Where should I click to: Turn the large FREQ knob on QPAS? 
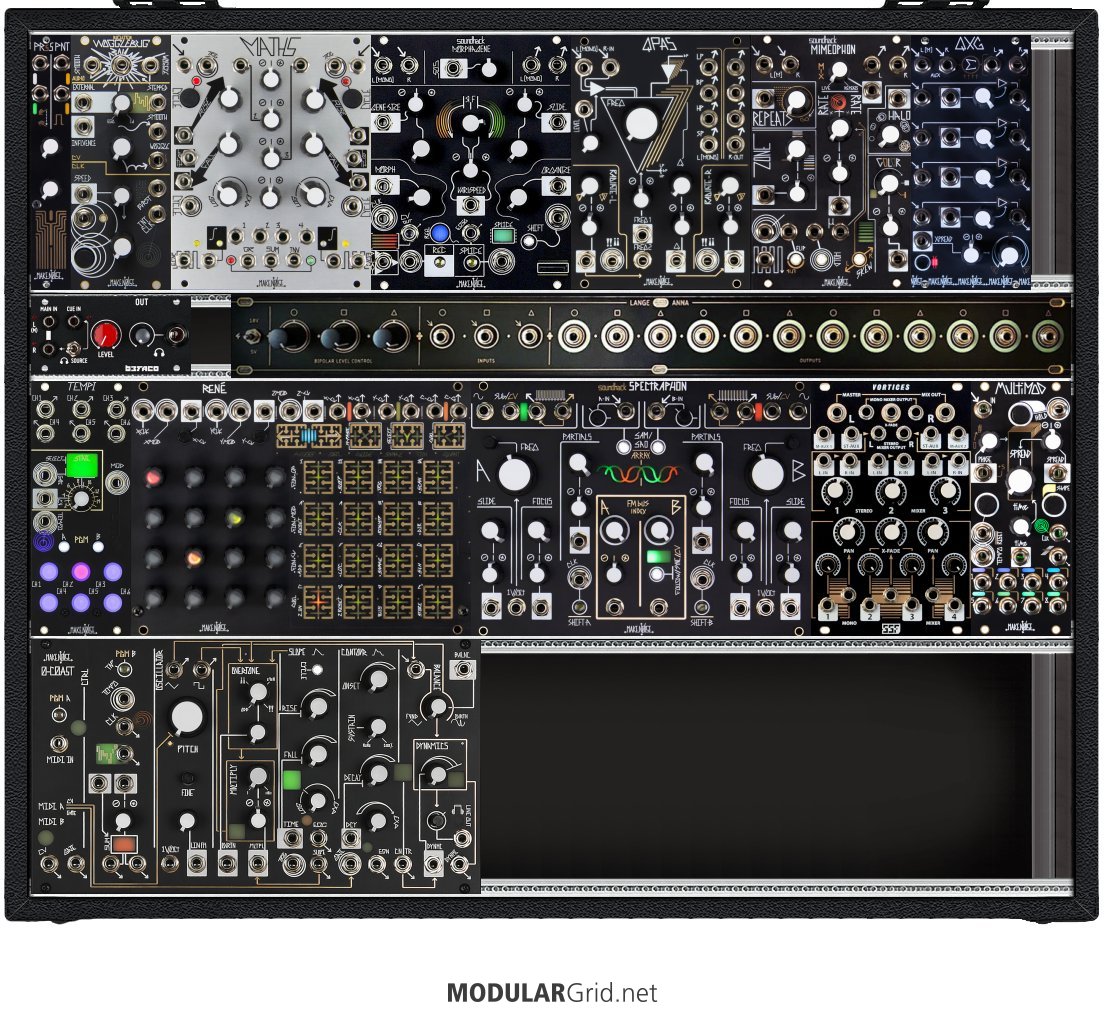(640, 124)
